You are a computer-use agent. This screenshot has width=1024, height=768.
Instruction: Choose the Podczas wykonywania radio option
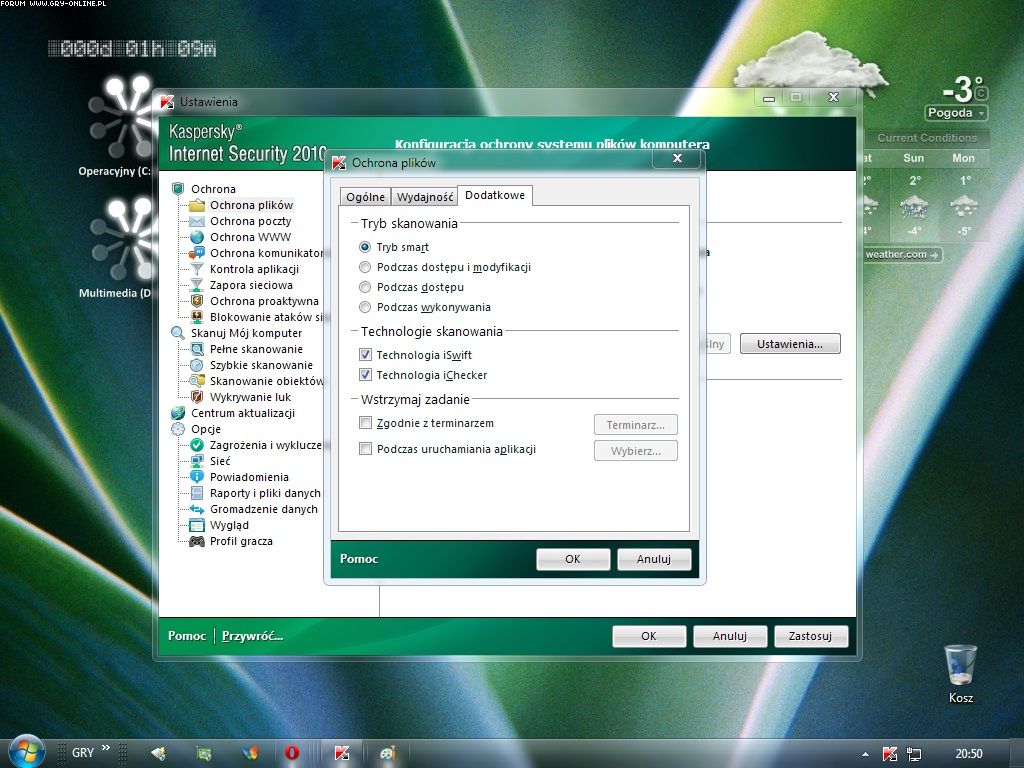point(365,307)
